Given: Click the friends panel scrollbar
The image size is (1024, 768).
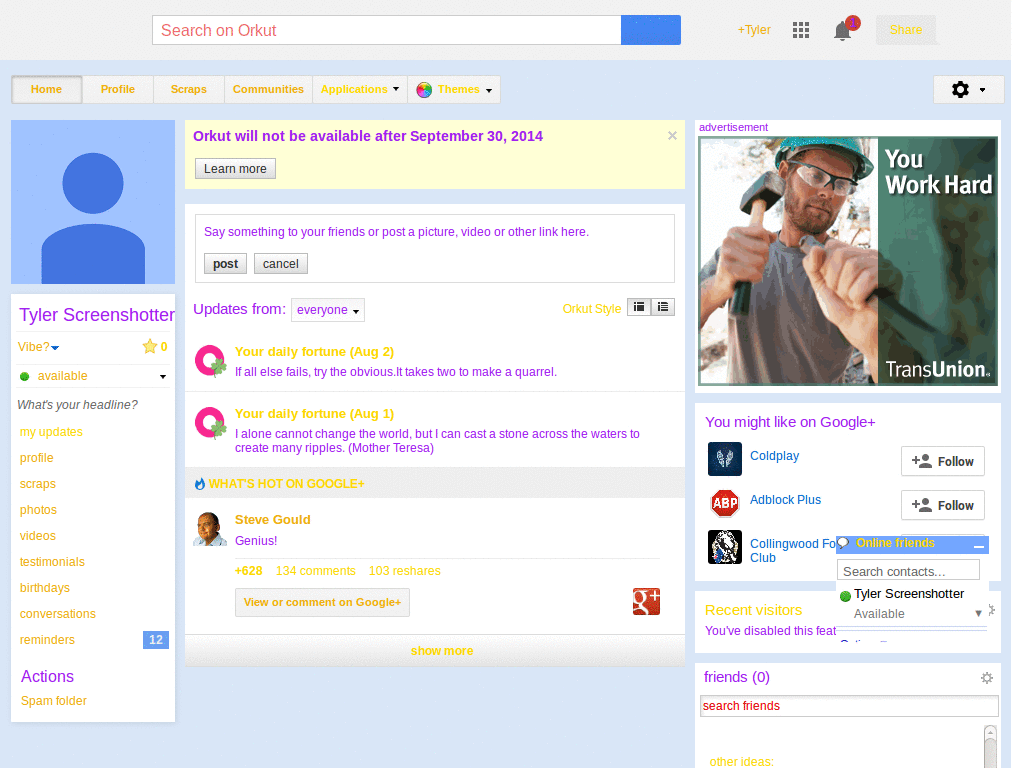Looking at the screenshot, I should (990, 746).
